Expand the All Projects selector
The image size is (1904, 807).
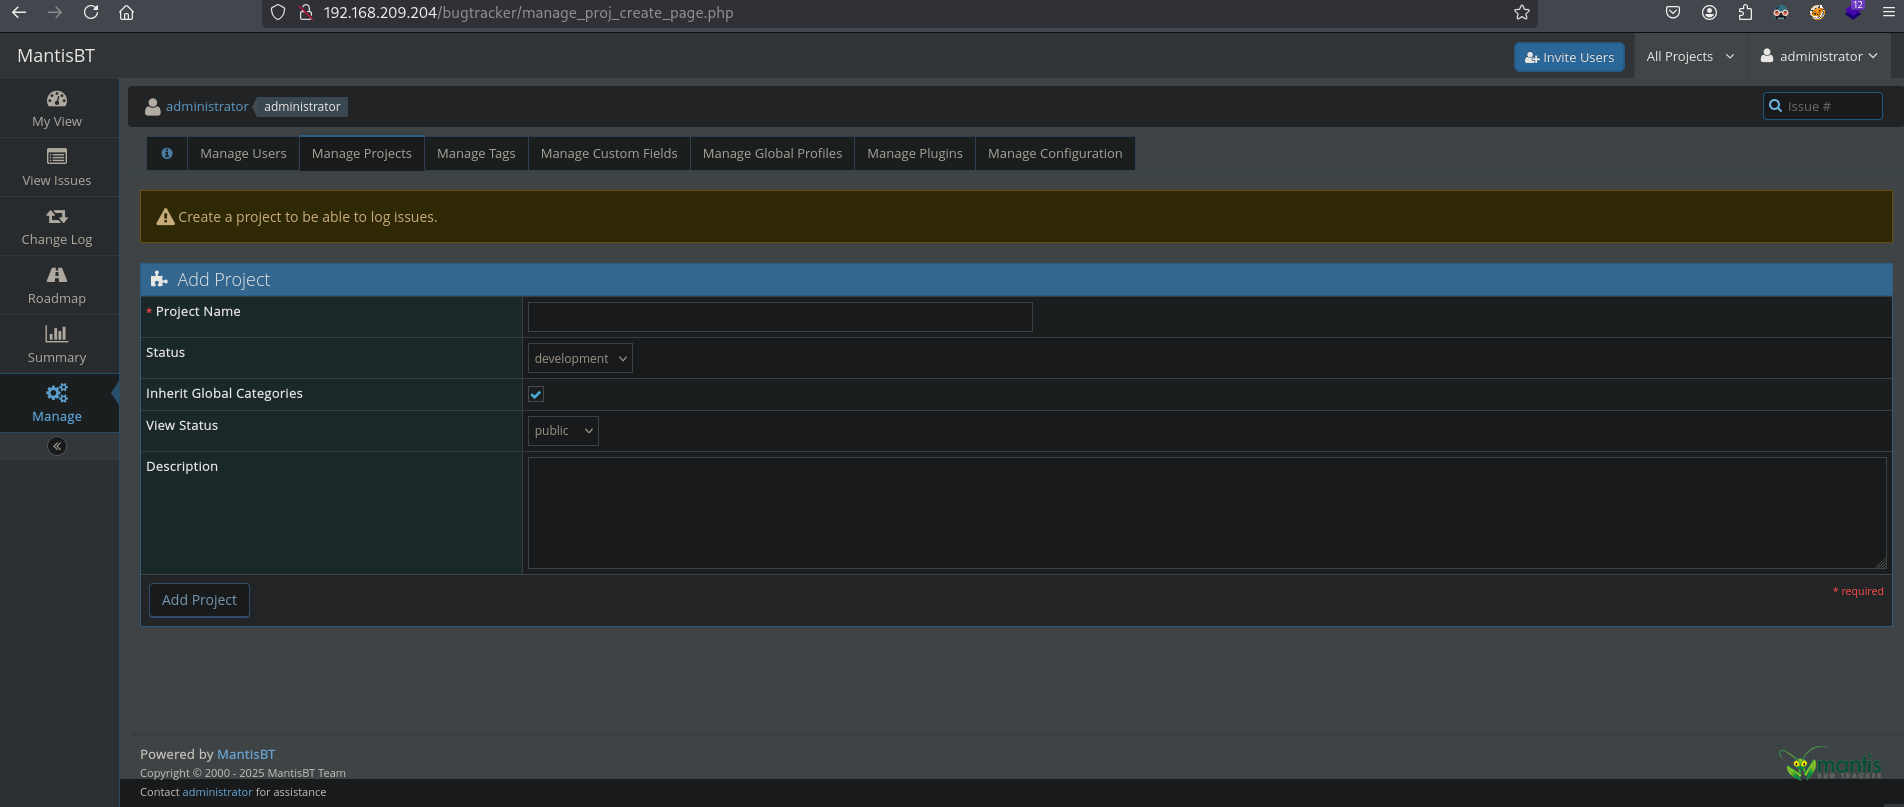(1689, 57)
